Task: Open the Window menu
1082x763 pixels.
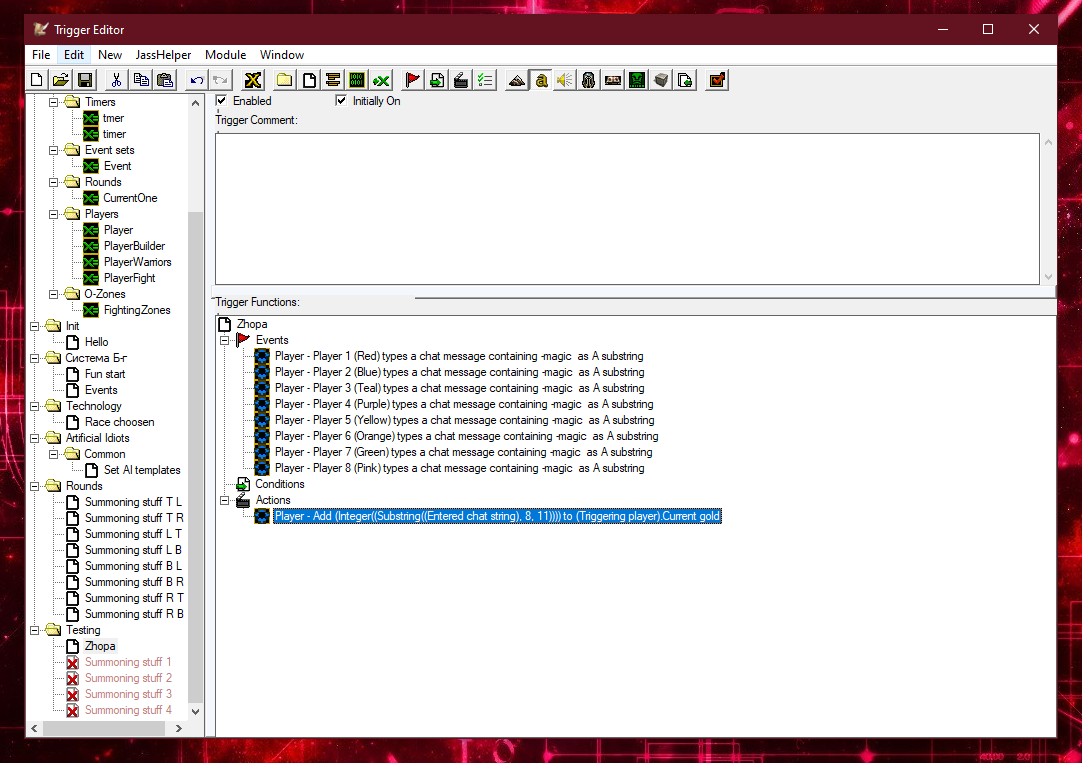Action: pyautogui.click(x=282, y=55)
